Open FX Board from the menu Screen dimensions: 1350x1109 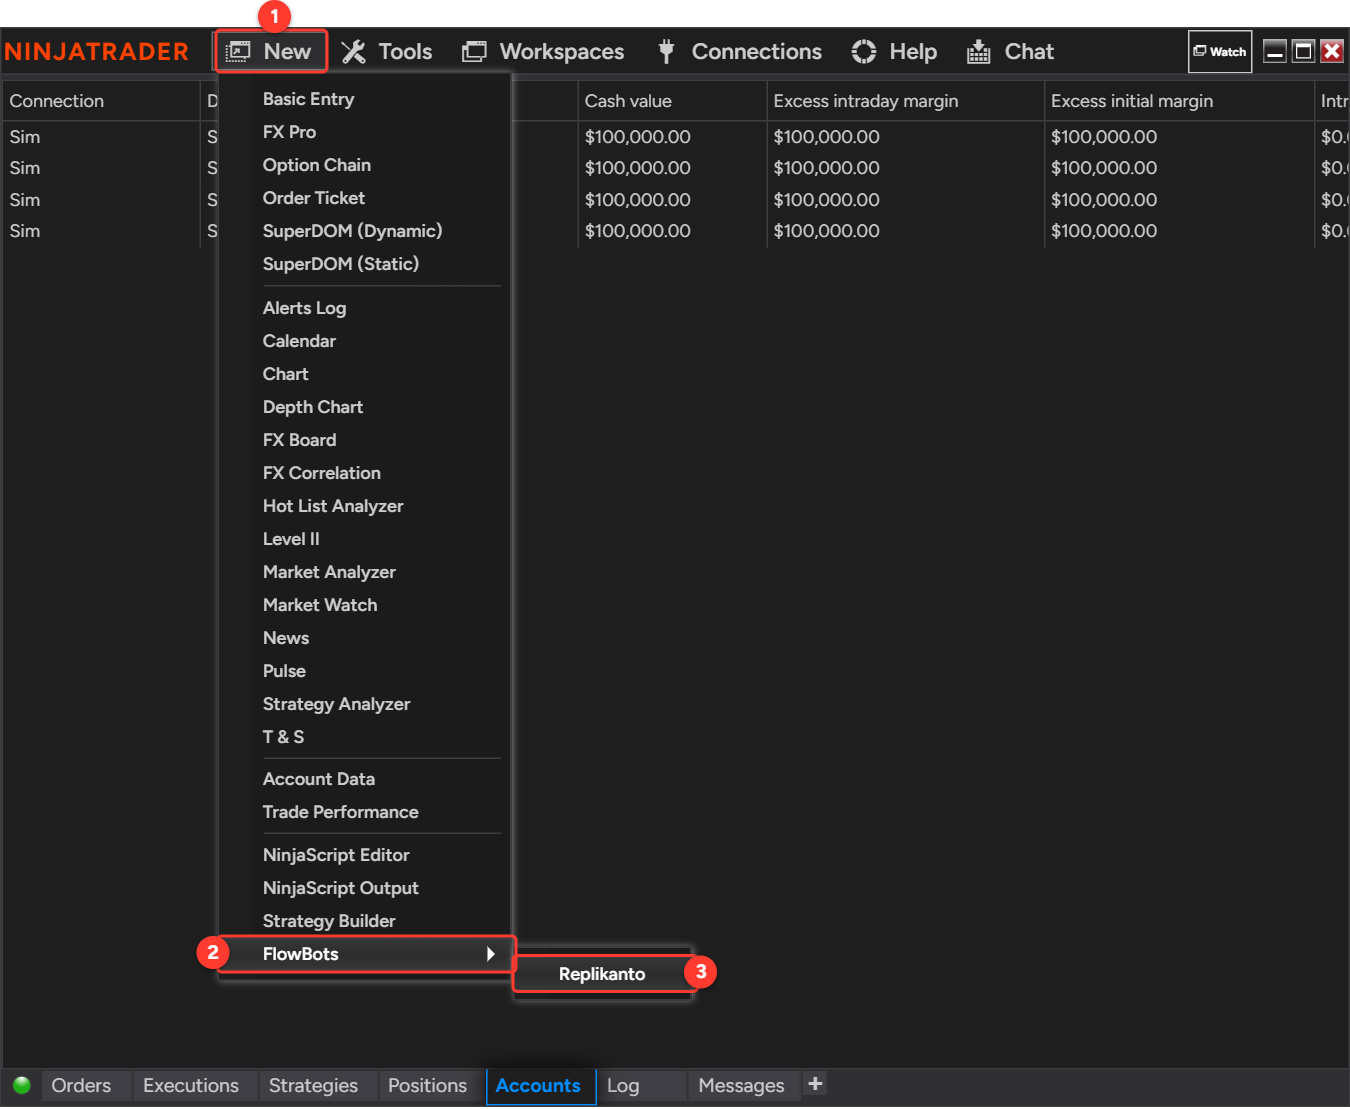tap(299, 440)
